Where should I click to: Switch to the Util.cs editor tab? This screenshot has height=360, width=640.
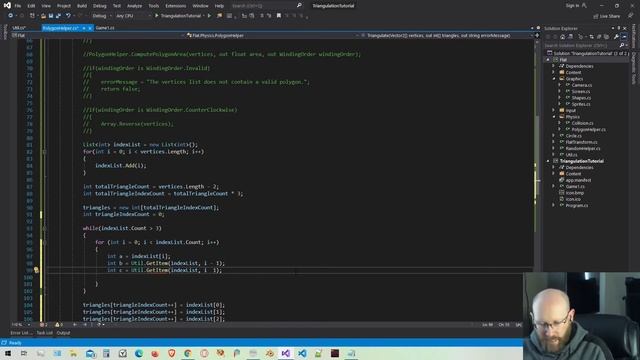point(19,28)
